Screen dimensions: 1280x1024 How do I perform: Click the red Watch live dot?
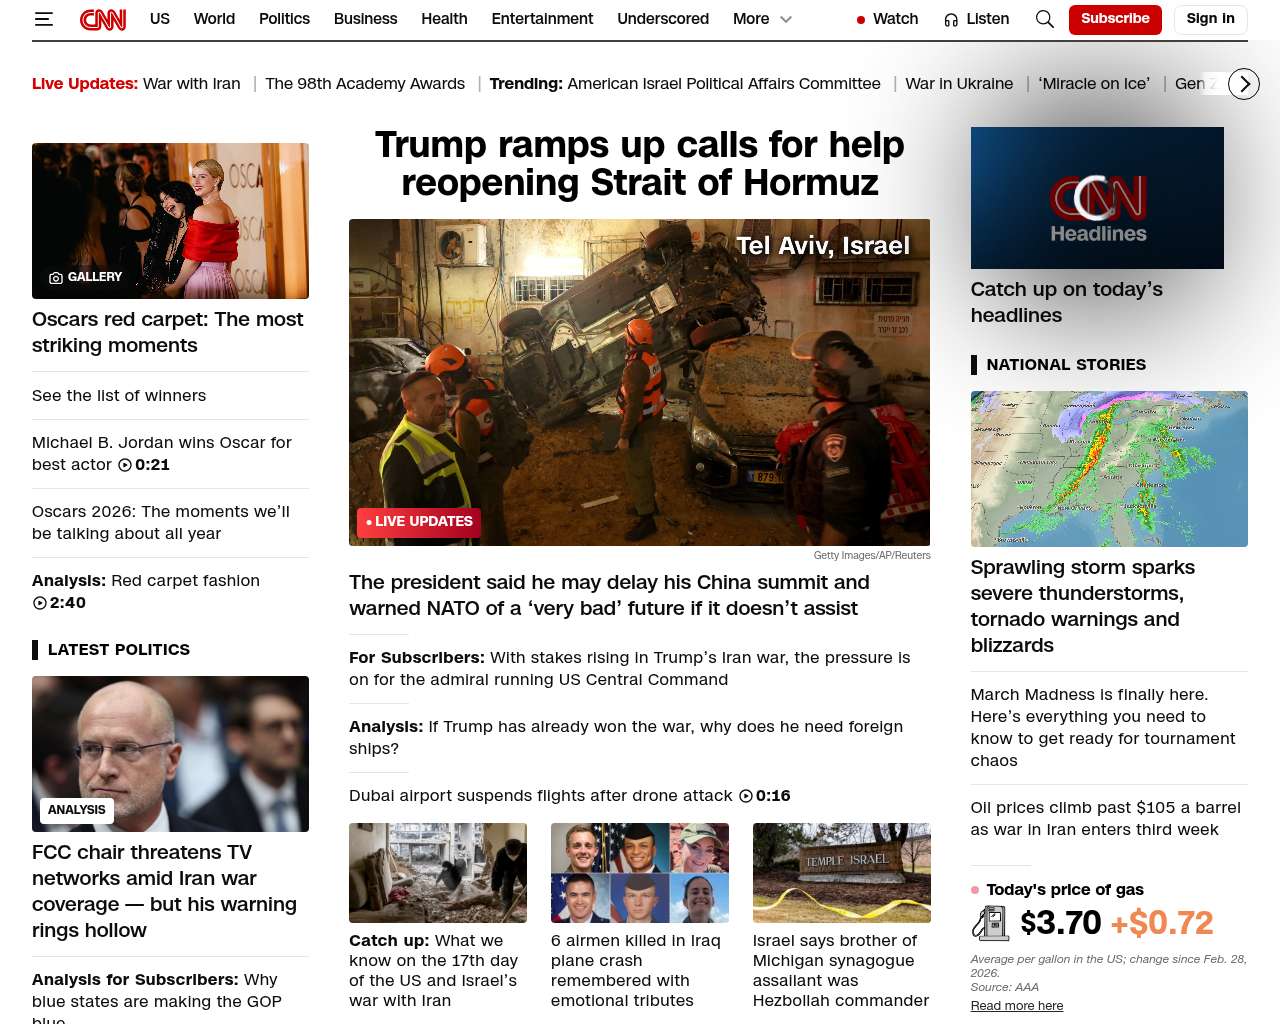(860, 20)
